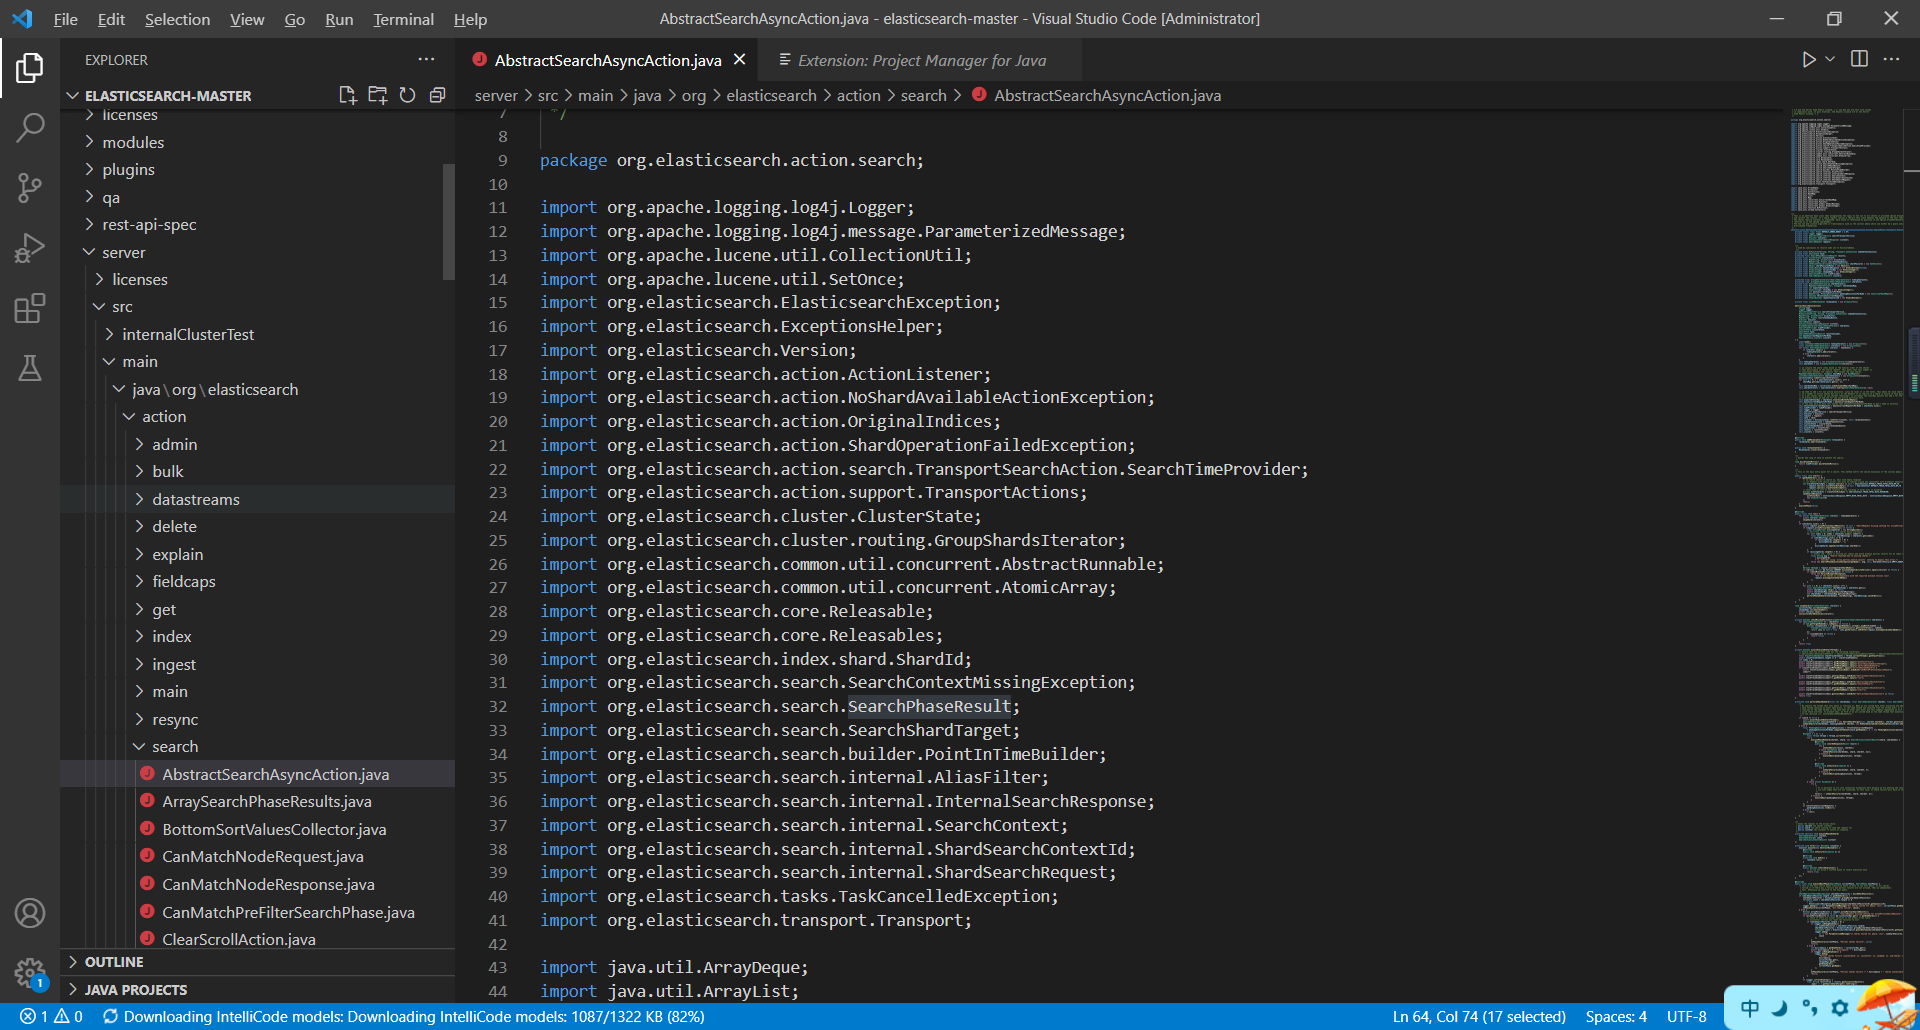Open the File menu
Image resolution: width=1920 pixels, height=1030 pixels.
(x=65, y=19)
